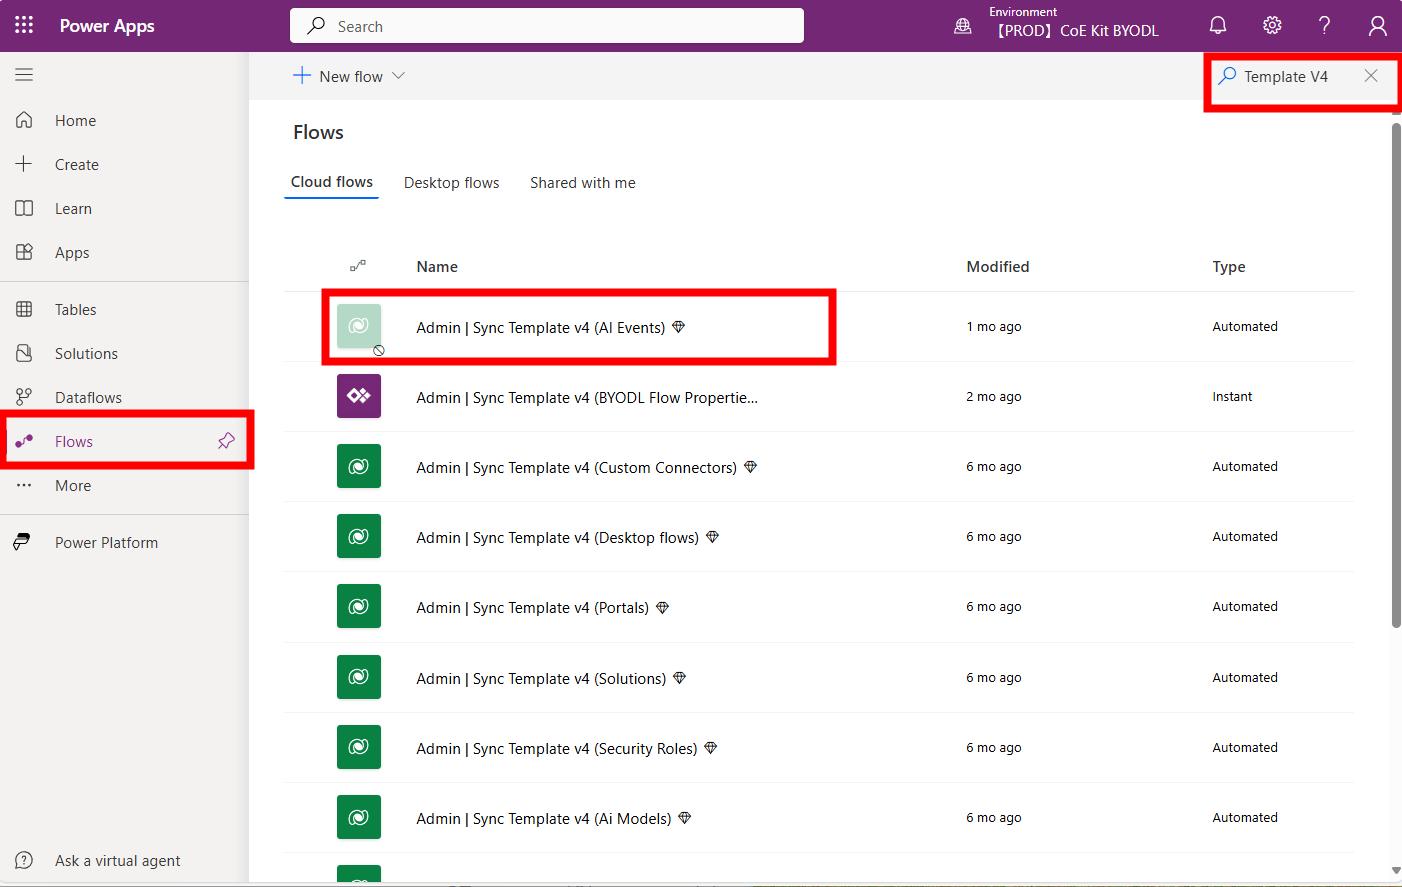Open Admin Sync Template v4 (Solutions) flow

click(x=541, y=678)
